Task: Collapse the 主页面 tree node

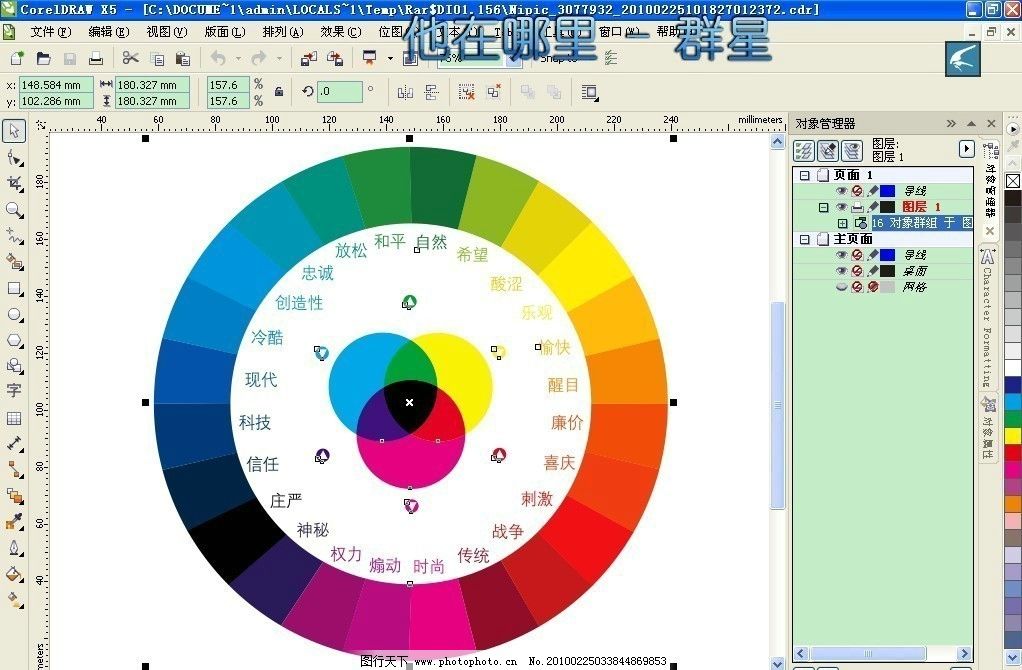Action: [804, 239]
